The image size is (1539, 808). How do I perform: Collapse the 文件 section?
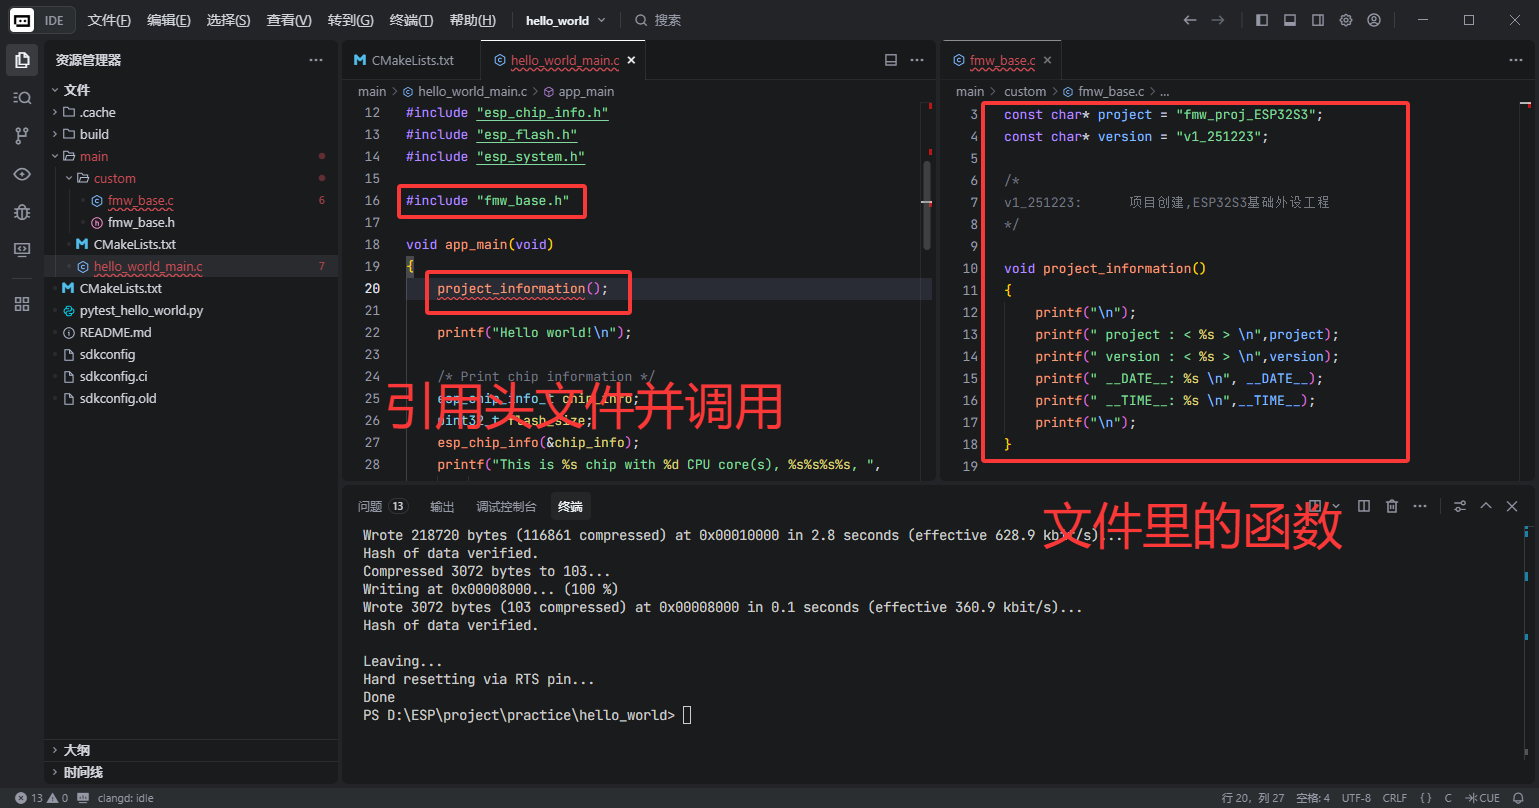[x=75, y=90]
